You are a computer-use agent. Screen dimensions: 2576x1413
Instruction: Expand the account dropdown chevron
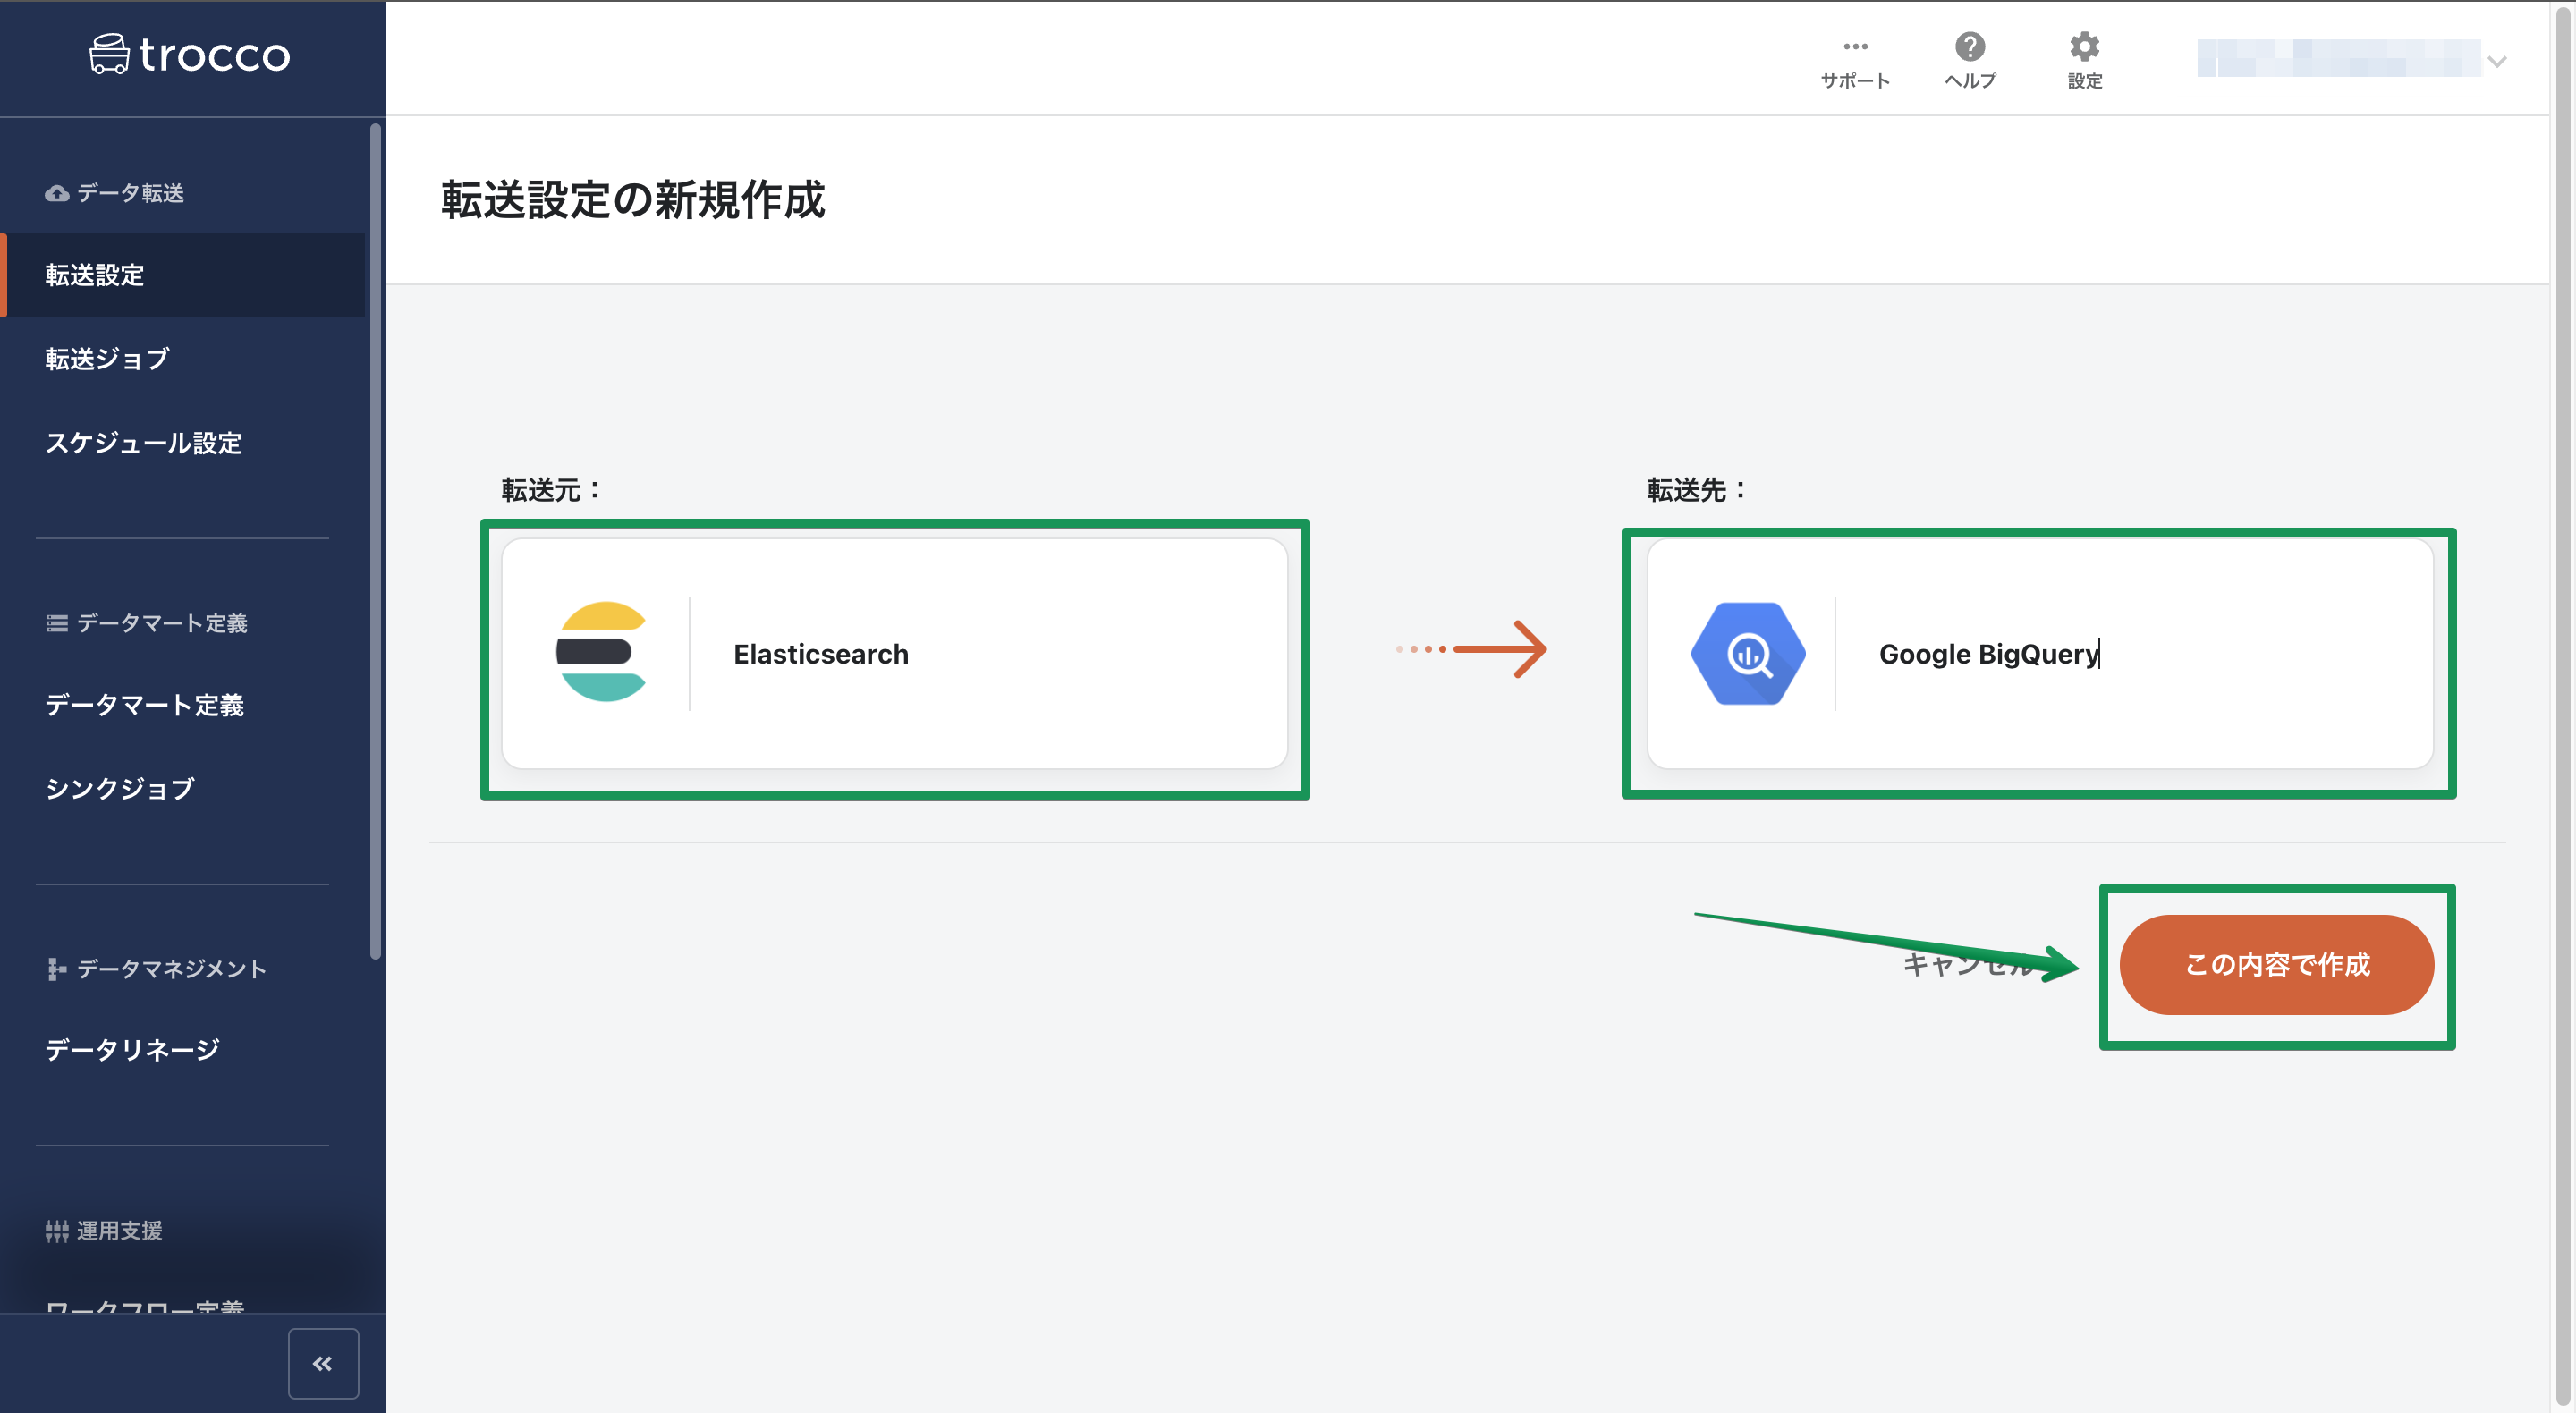click(x=2496, y=62)
